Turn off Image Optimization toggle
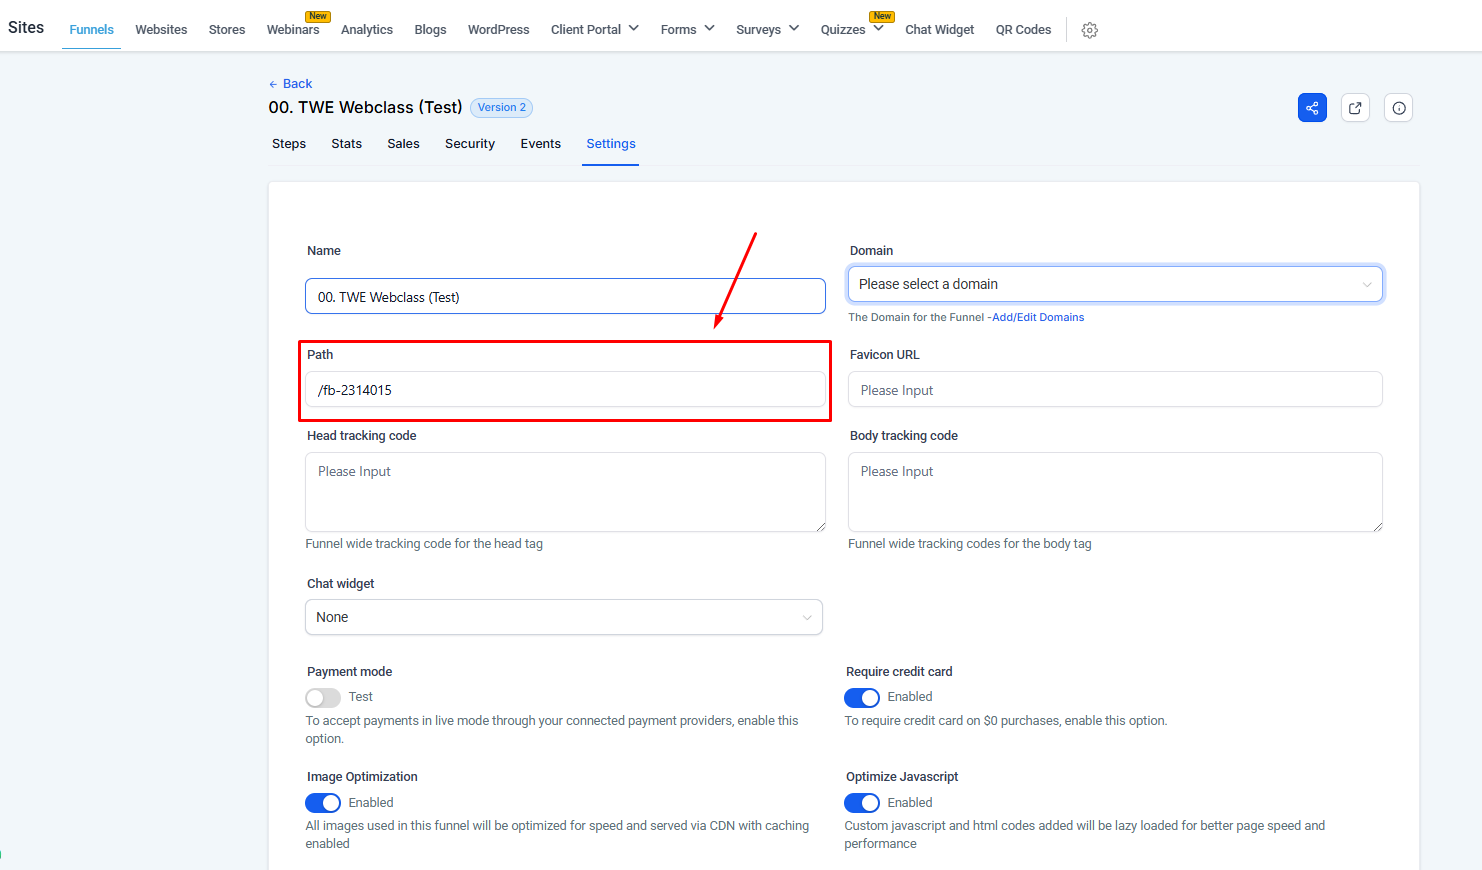 (x=323, y=803)
